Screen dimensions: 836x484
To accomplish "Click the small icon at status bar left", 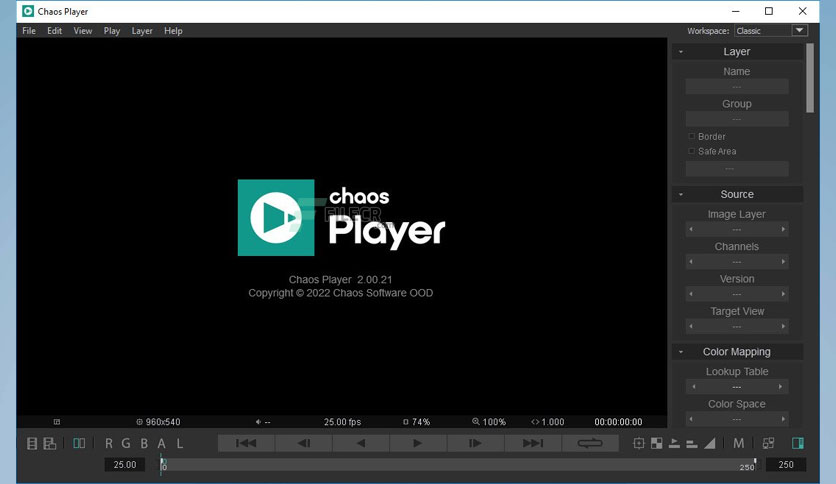I will 57,422.
